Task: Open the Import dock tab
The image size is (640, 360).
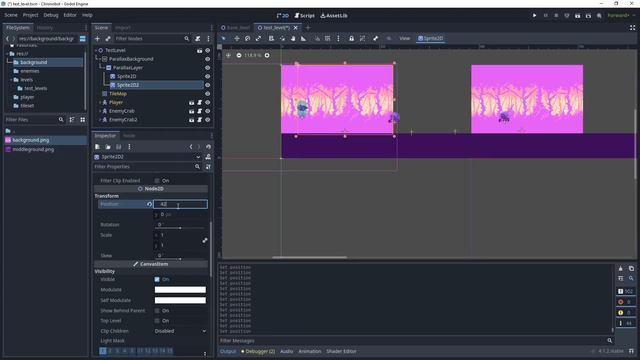Action: pos(123,28)
